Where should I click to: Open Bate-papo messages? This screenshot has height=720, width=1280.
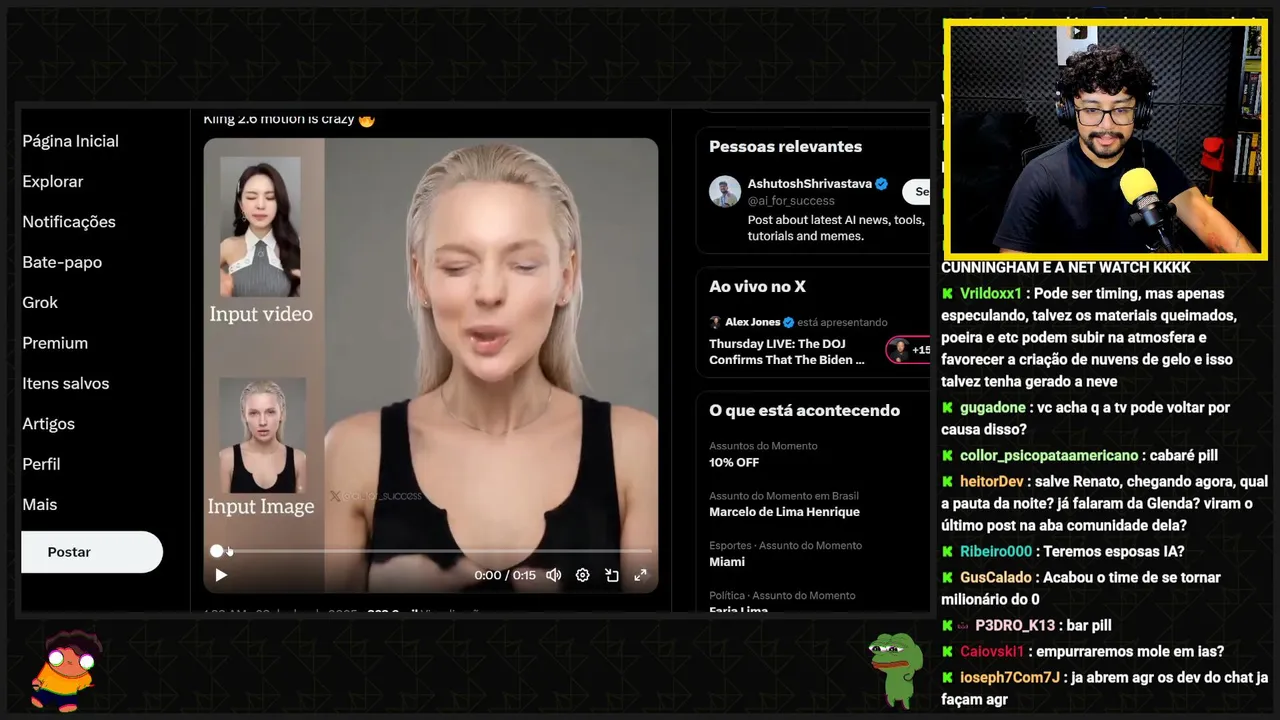pyautogui.click(x=62, y=262)
